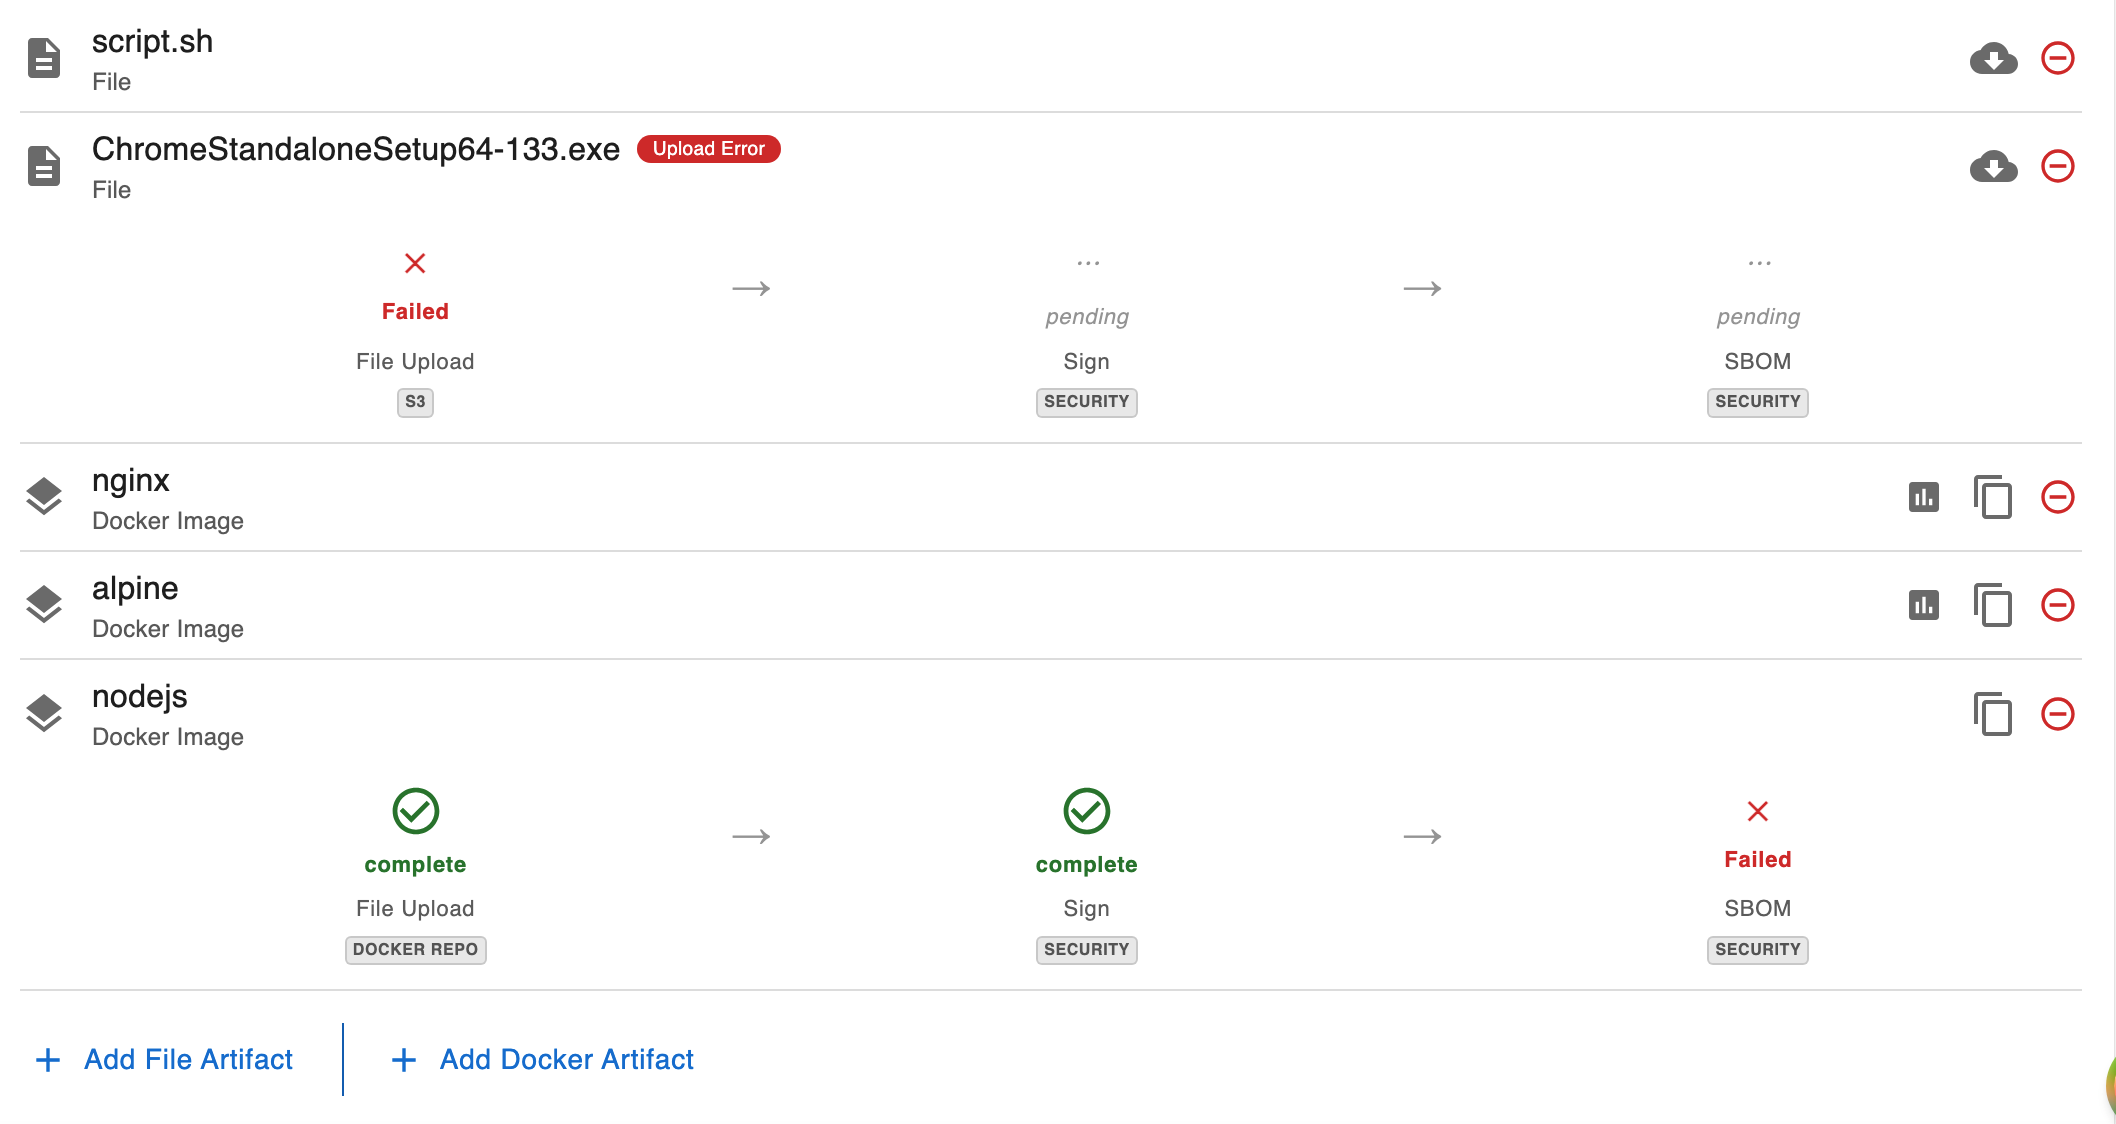This screenshot has height=1124, width=2116.
Task: Click the file icon beside script.sh
Action: point(42,58)
